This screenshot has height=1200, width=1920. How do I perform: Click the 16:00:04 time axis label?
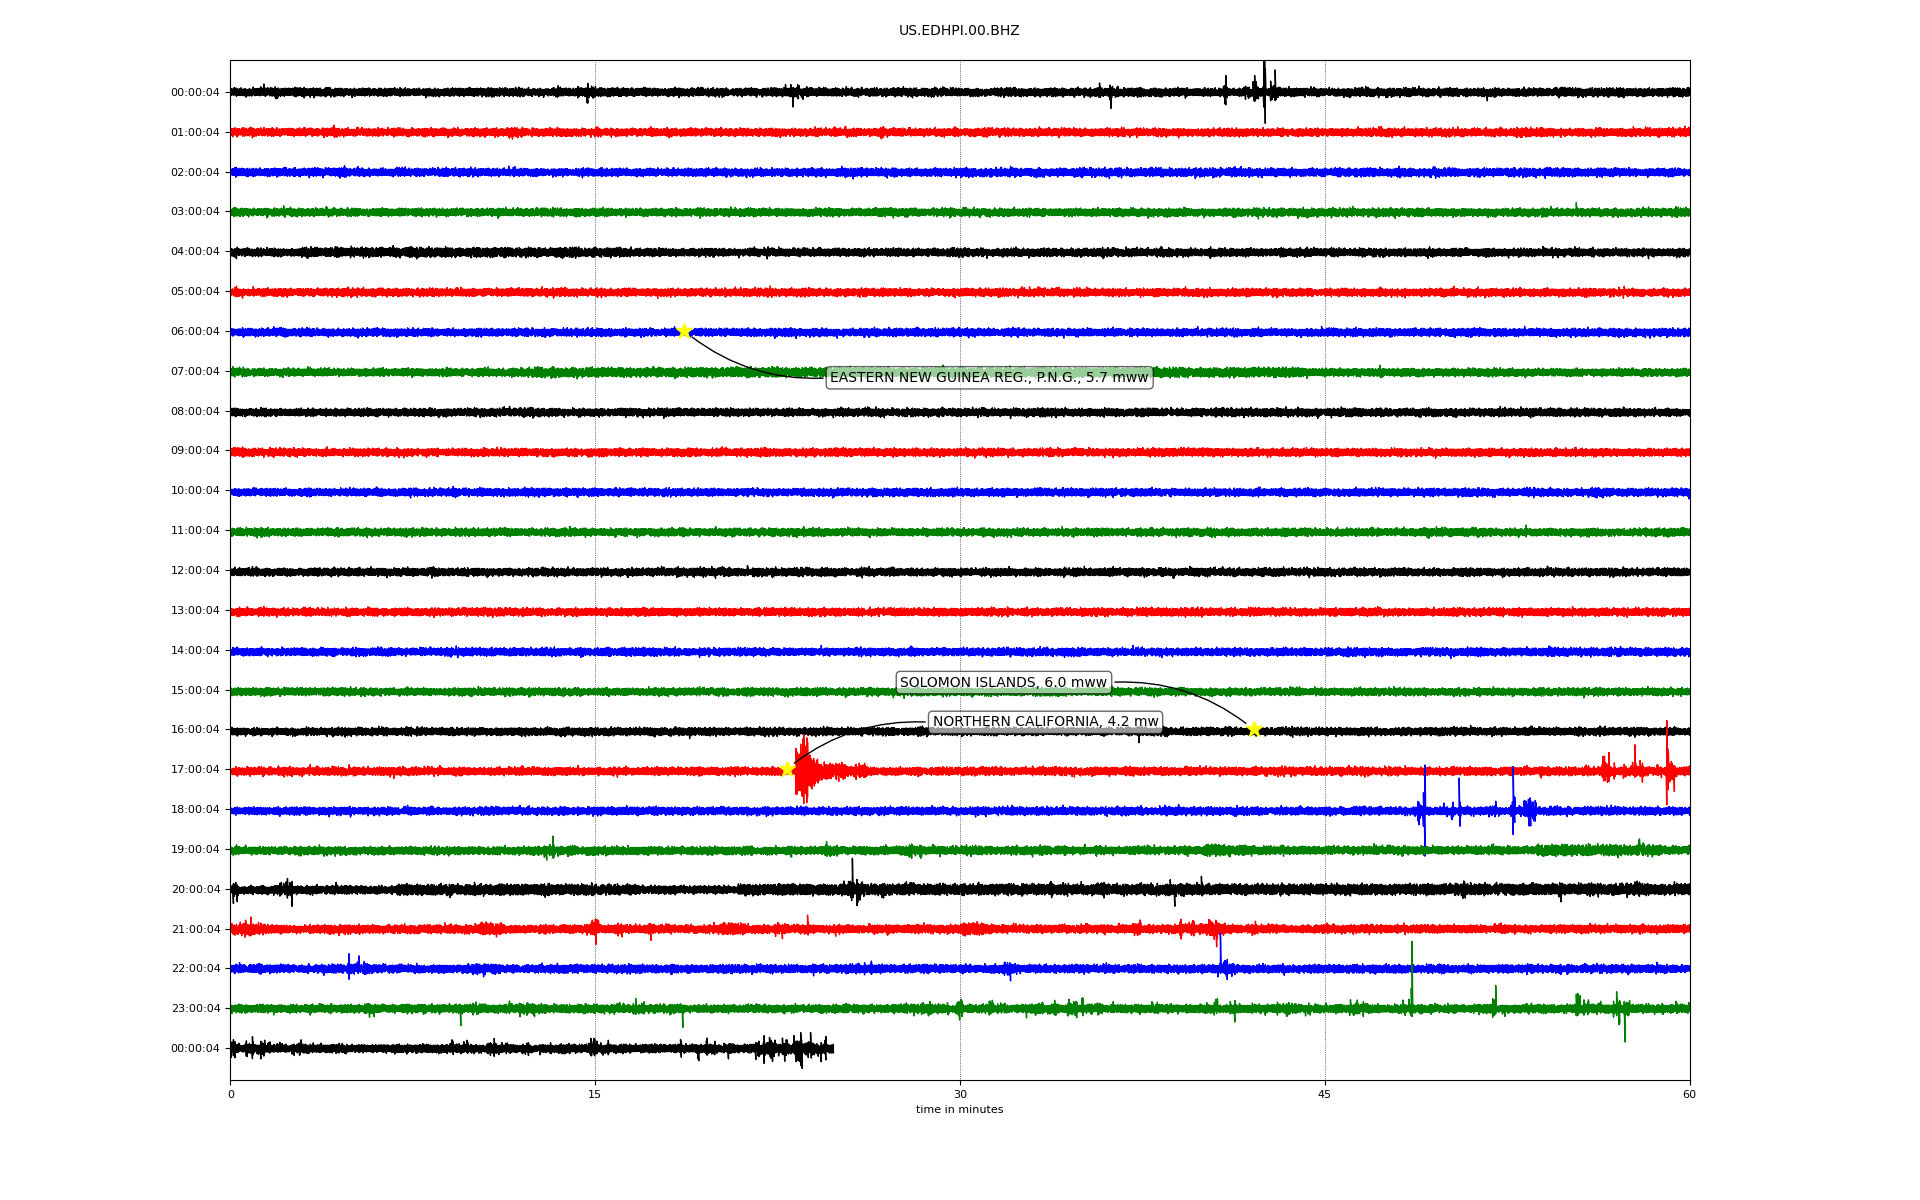coord(195,730)
